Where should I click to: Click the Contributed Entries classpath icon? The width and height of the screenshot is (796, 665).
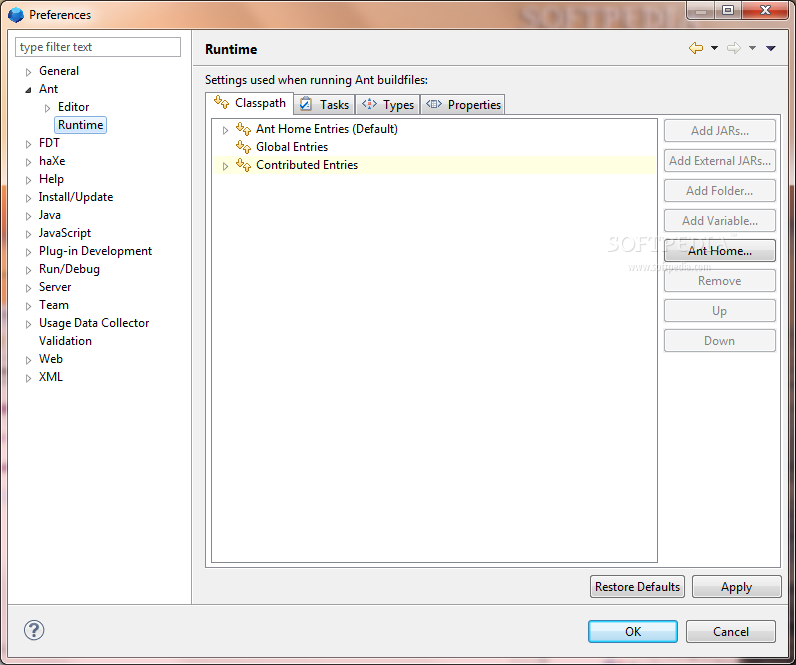pos(244,165)
